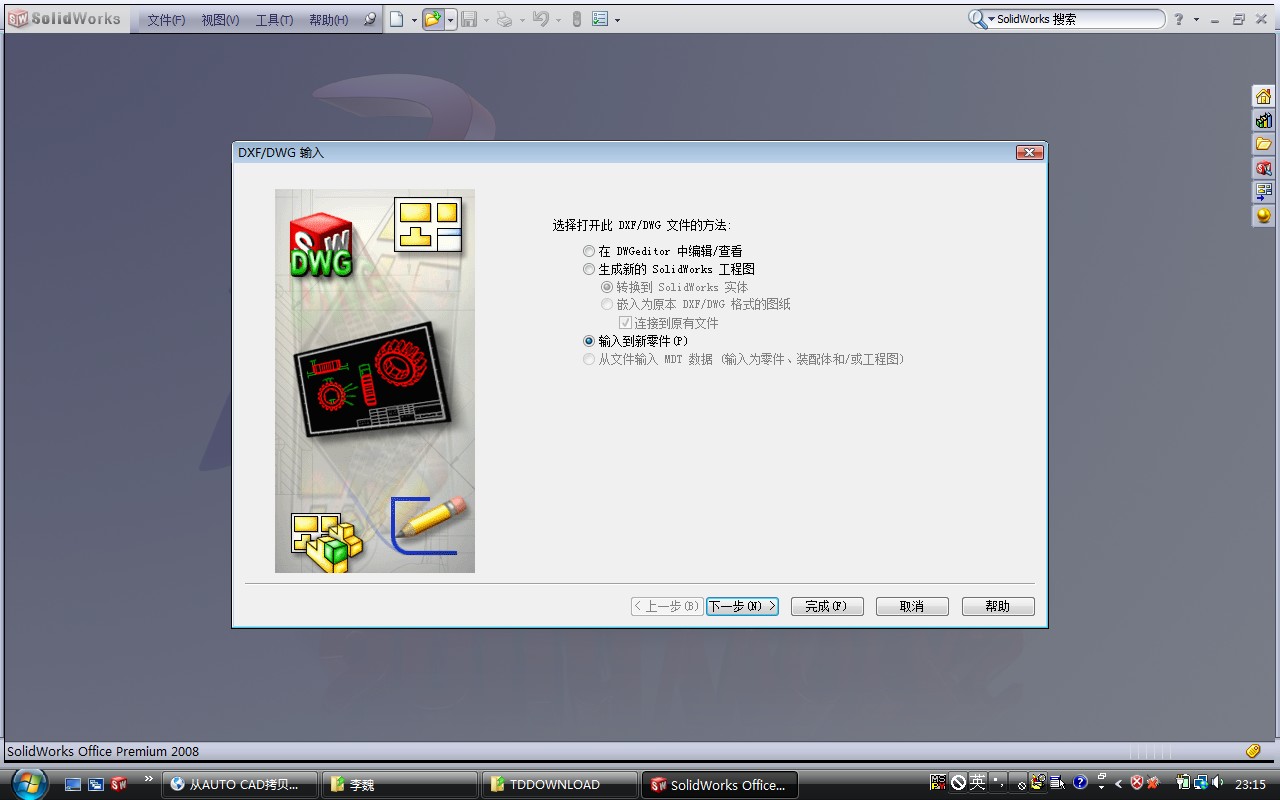The image size is (1280, 800).
Task: Expand the Print dropdown arrow
Action: pos(522,20)
